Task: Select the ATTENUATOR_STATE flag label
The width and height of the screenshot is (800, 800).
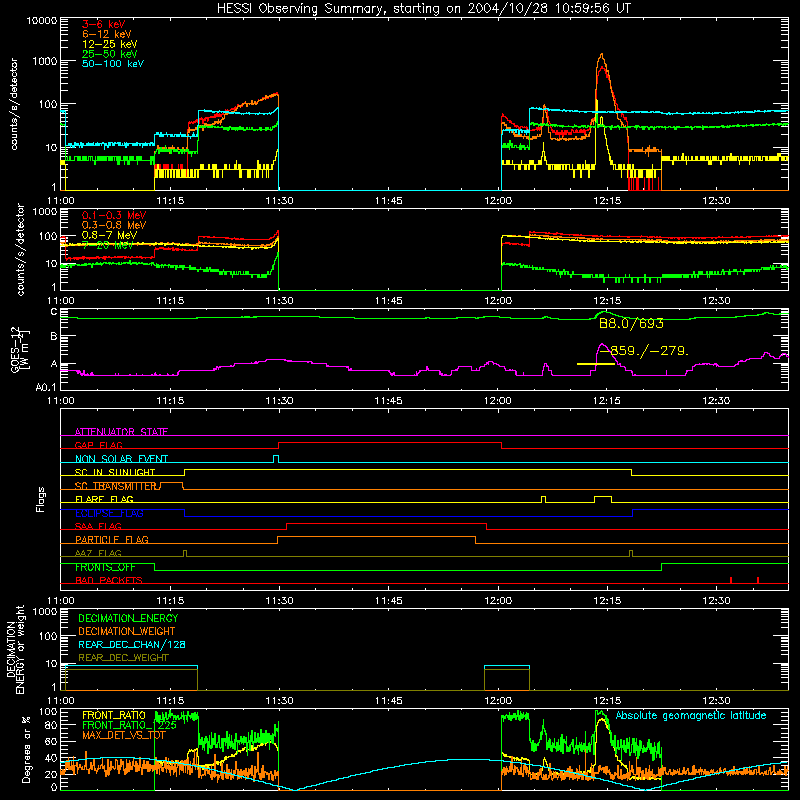Action: point(121,432)
